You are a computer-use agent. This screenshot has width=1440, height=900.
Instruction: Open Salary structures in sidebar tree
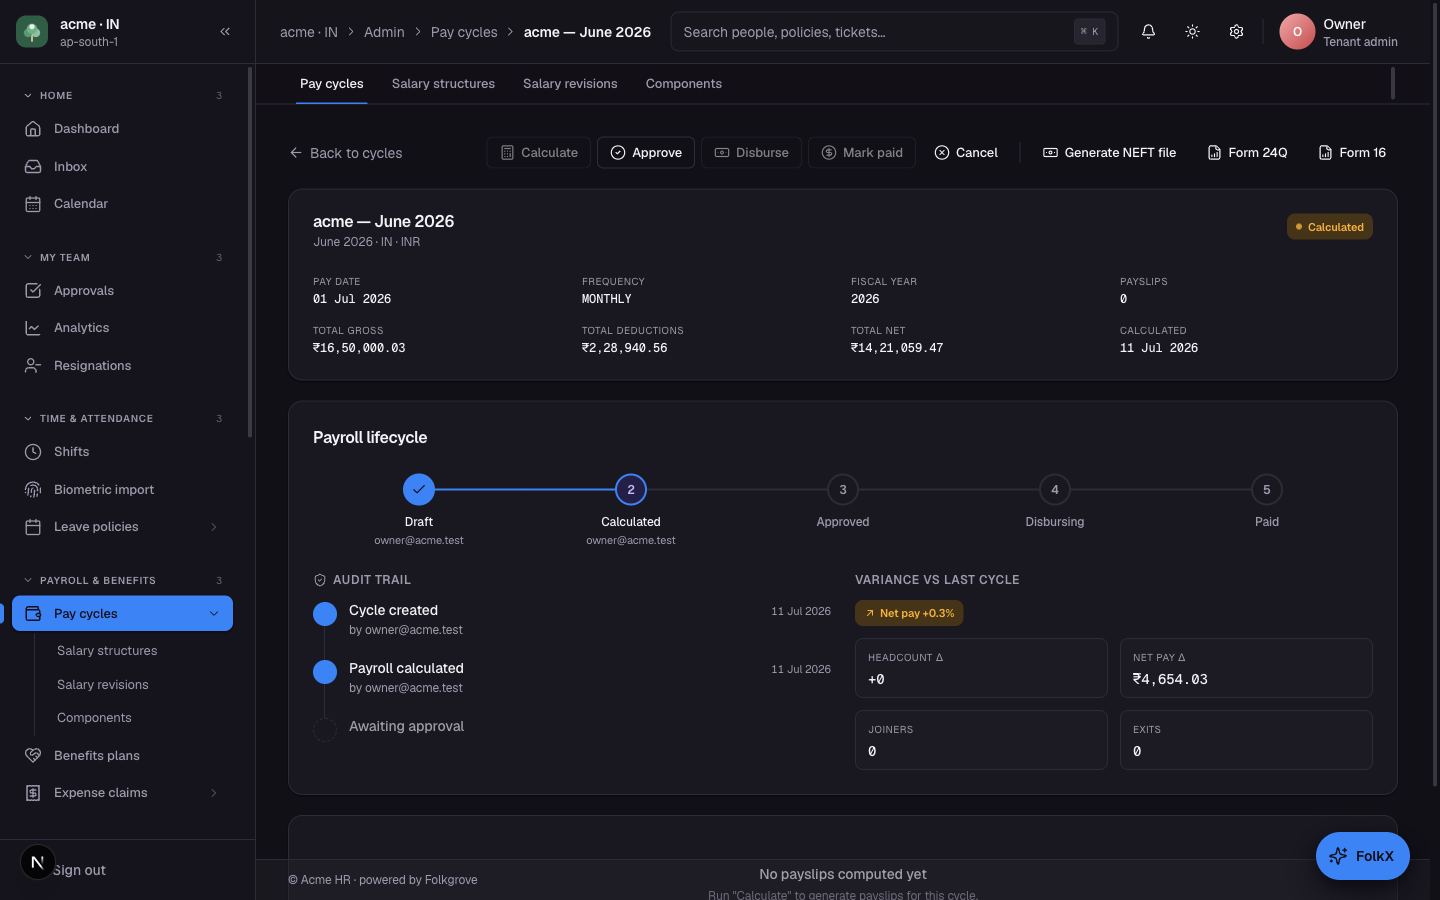click(x=107, y=651)
